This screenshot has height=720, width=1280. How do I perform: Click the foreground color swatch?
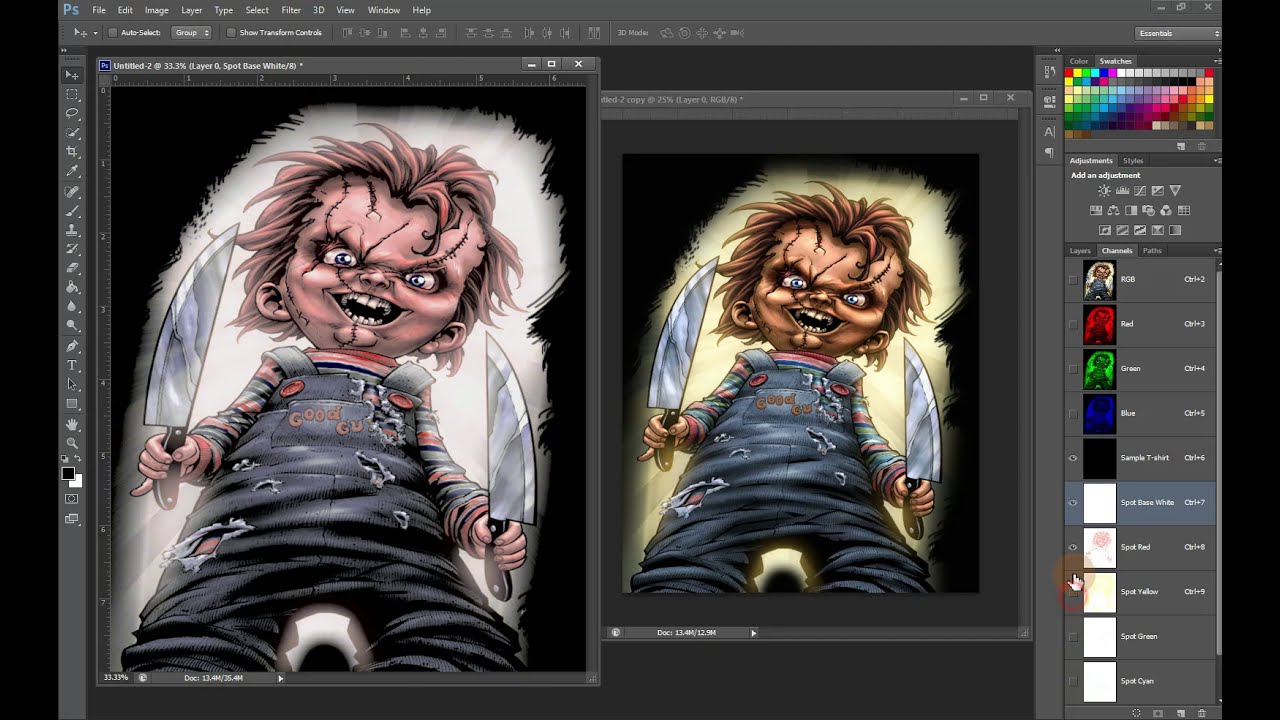click(x=68, y=473)
